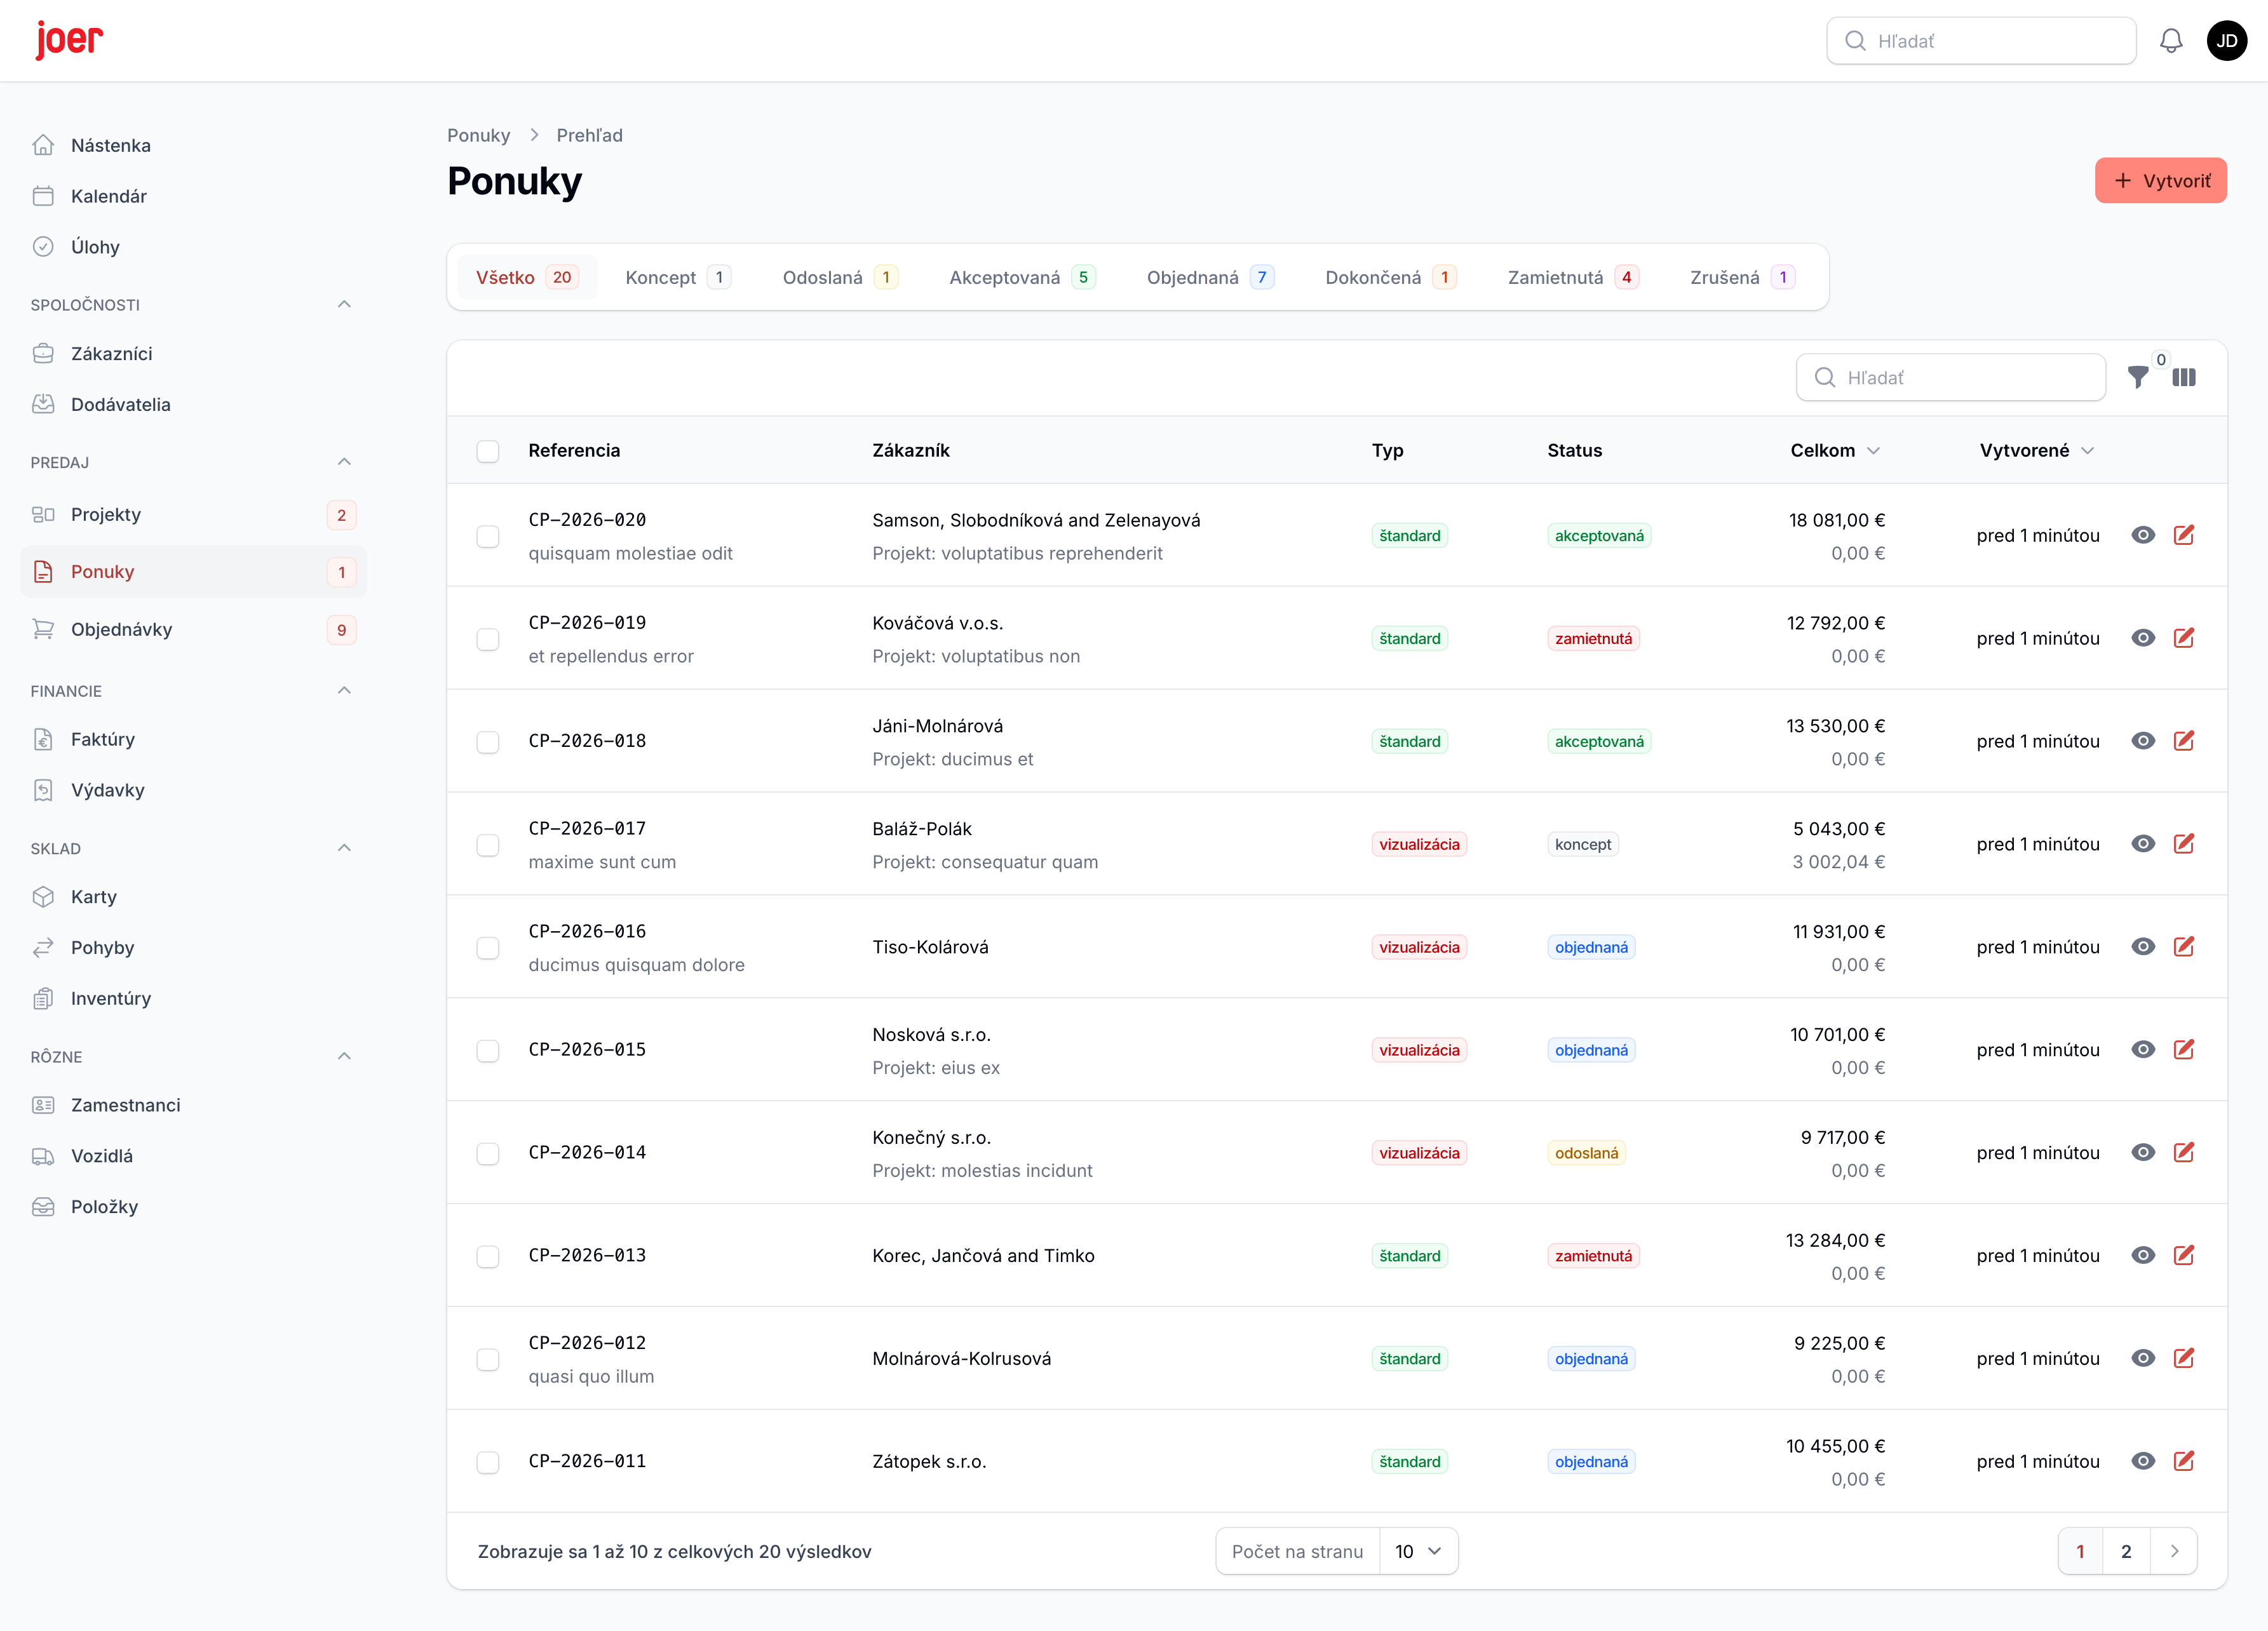Toggle table columns via columns icon

pyautogui.click(x=2184, y=377)
